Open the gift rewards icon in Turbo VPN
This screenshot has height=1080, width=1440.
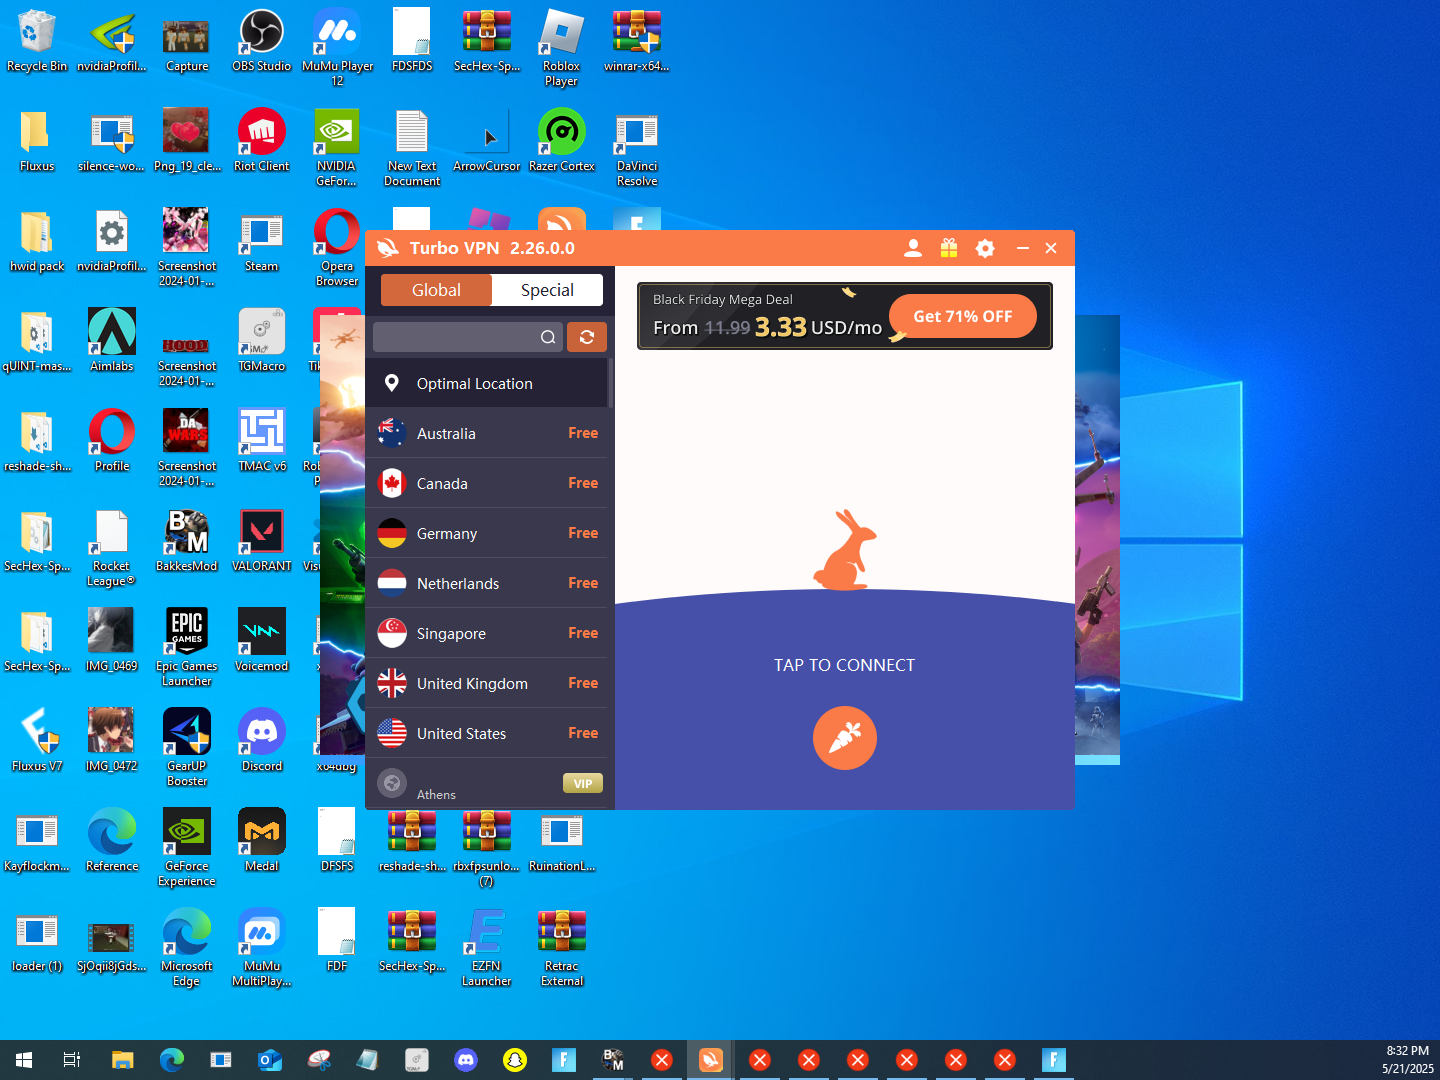pos(948,248)
